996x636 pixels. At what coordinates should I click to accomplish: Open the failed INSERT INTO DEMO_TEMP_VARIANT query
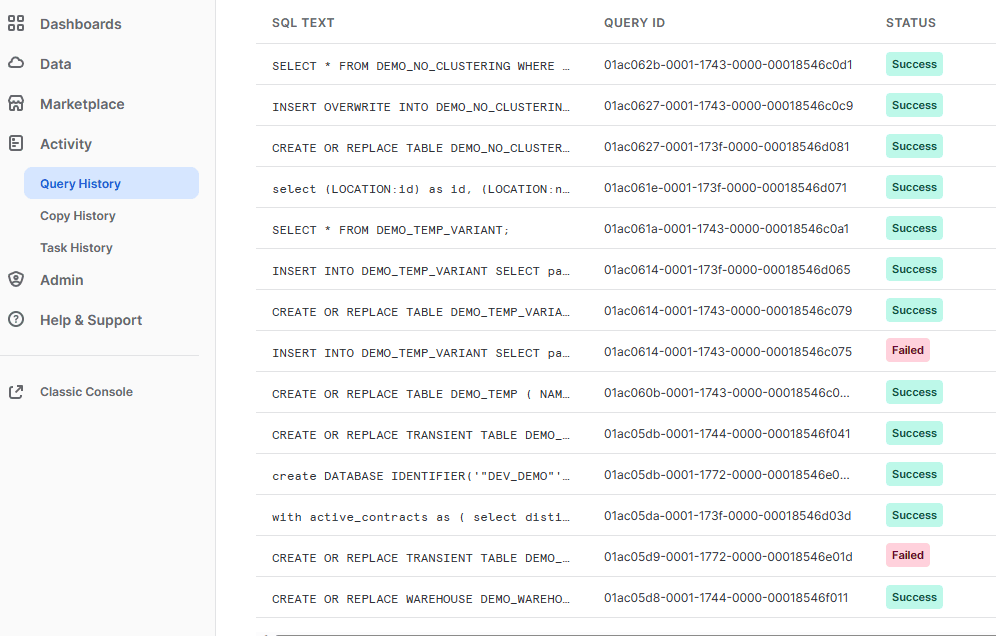420,352
